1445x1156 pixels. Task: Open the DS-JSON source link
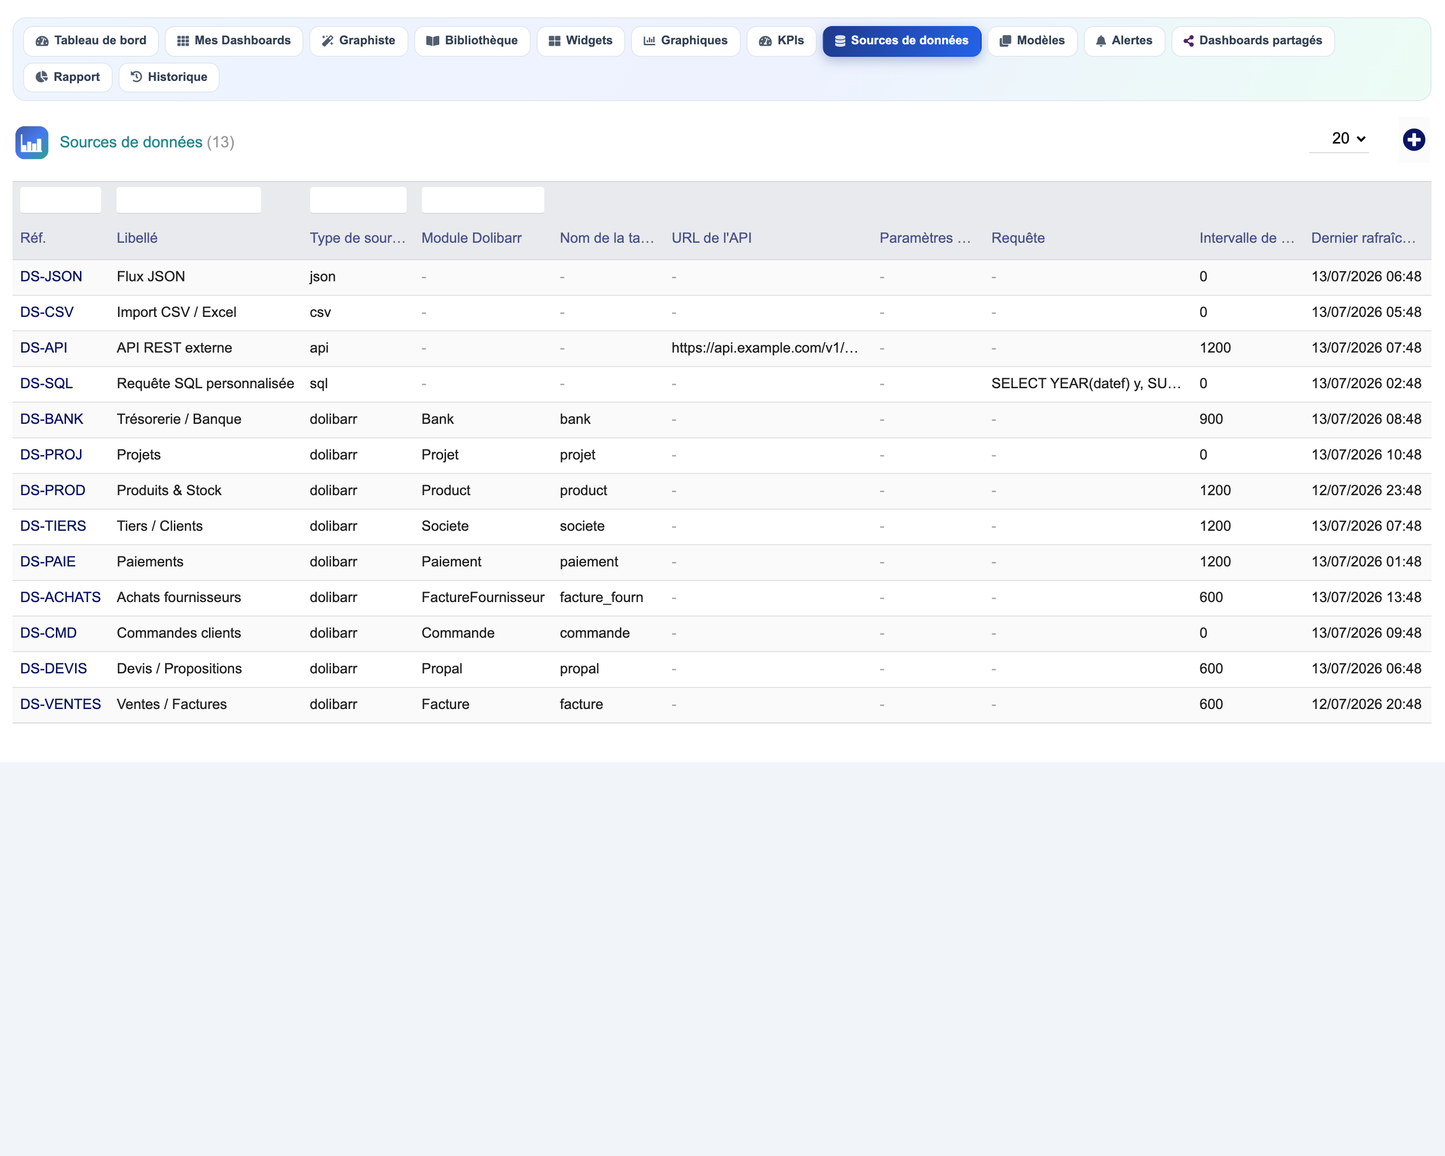51,277
